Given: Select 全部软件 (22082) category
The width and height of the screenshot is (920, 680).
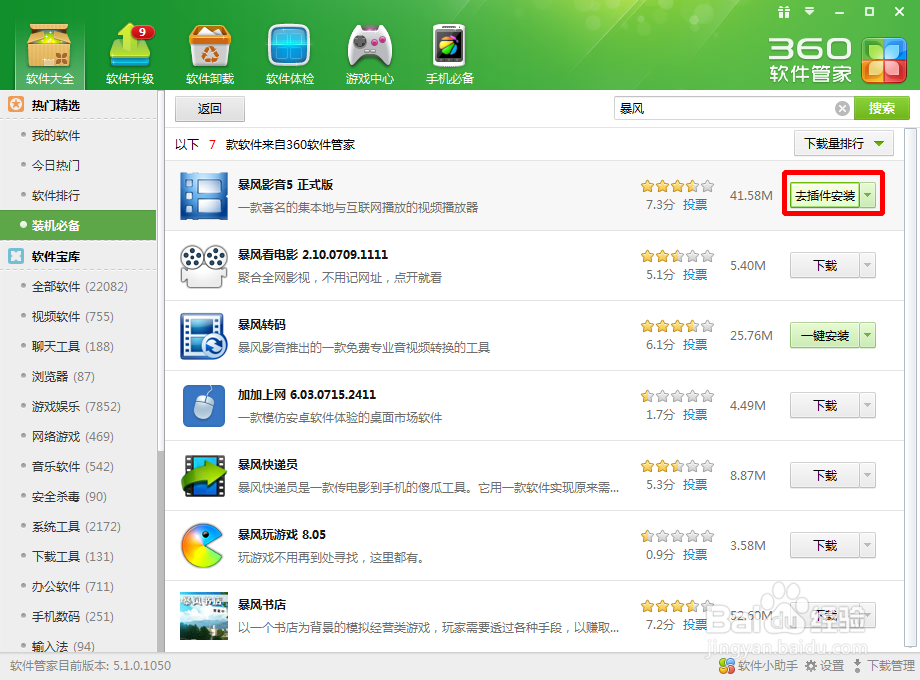Looking at the screenshot, I should pos(78,286).
